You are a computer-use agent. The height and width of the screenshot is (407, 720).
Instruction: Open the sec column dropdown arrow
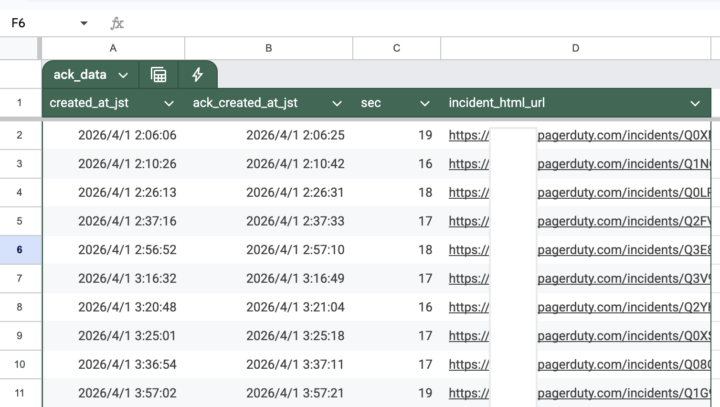point(424,103)
